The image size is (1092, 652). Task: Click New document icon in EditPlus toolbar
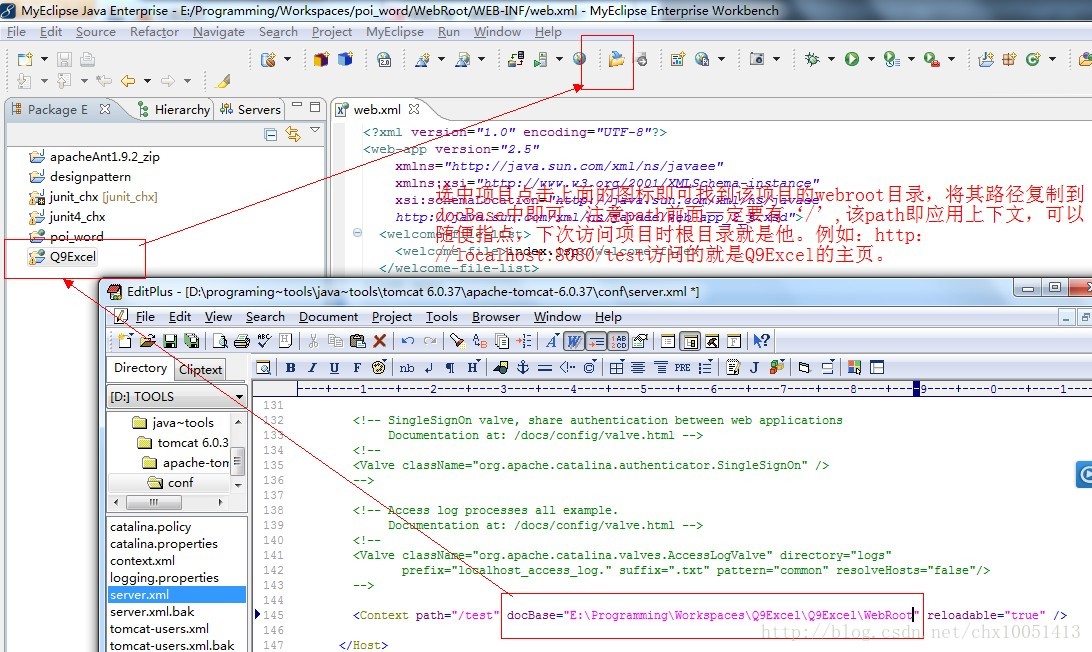point(125,341)
